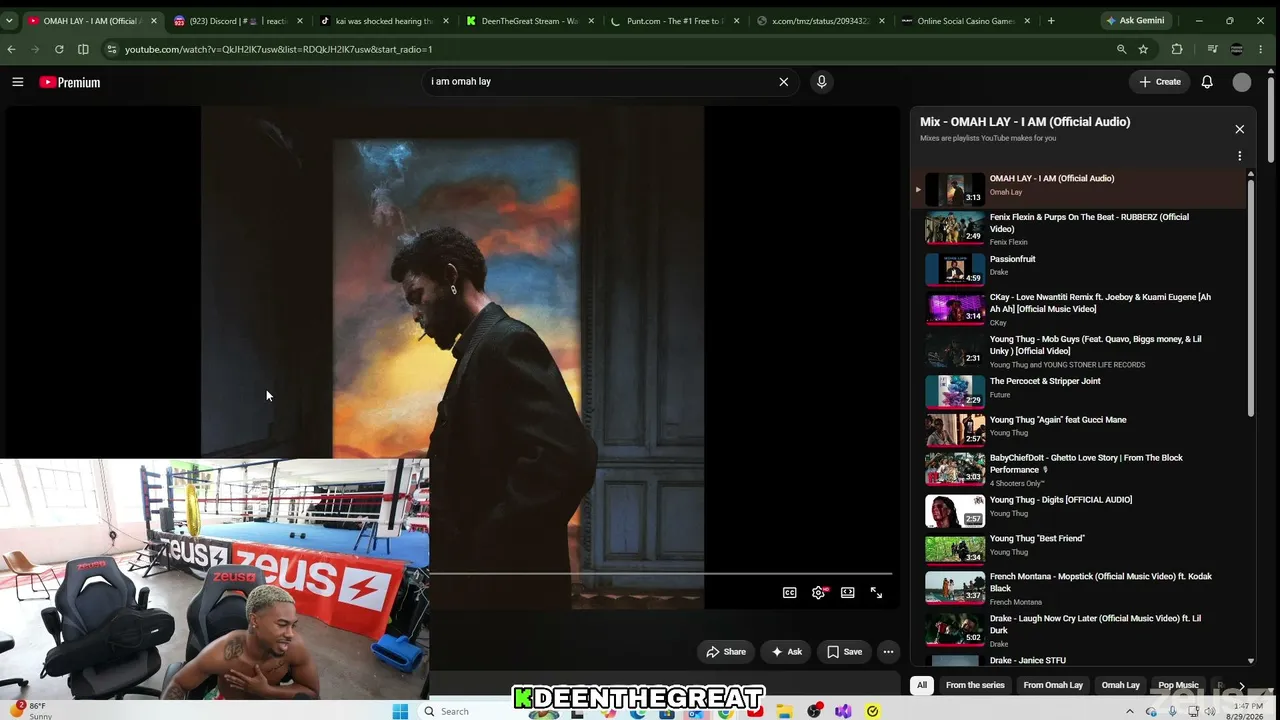The image size is (1280, 720).
Task: Open 'Young Thug - Mob Guys' title
Action: click(1096, 345)
